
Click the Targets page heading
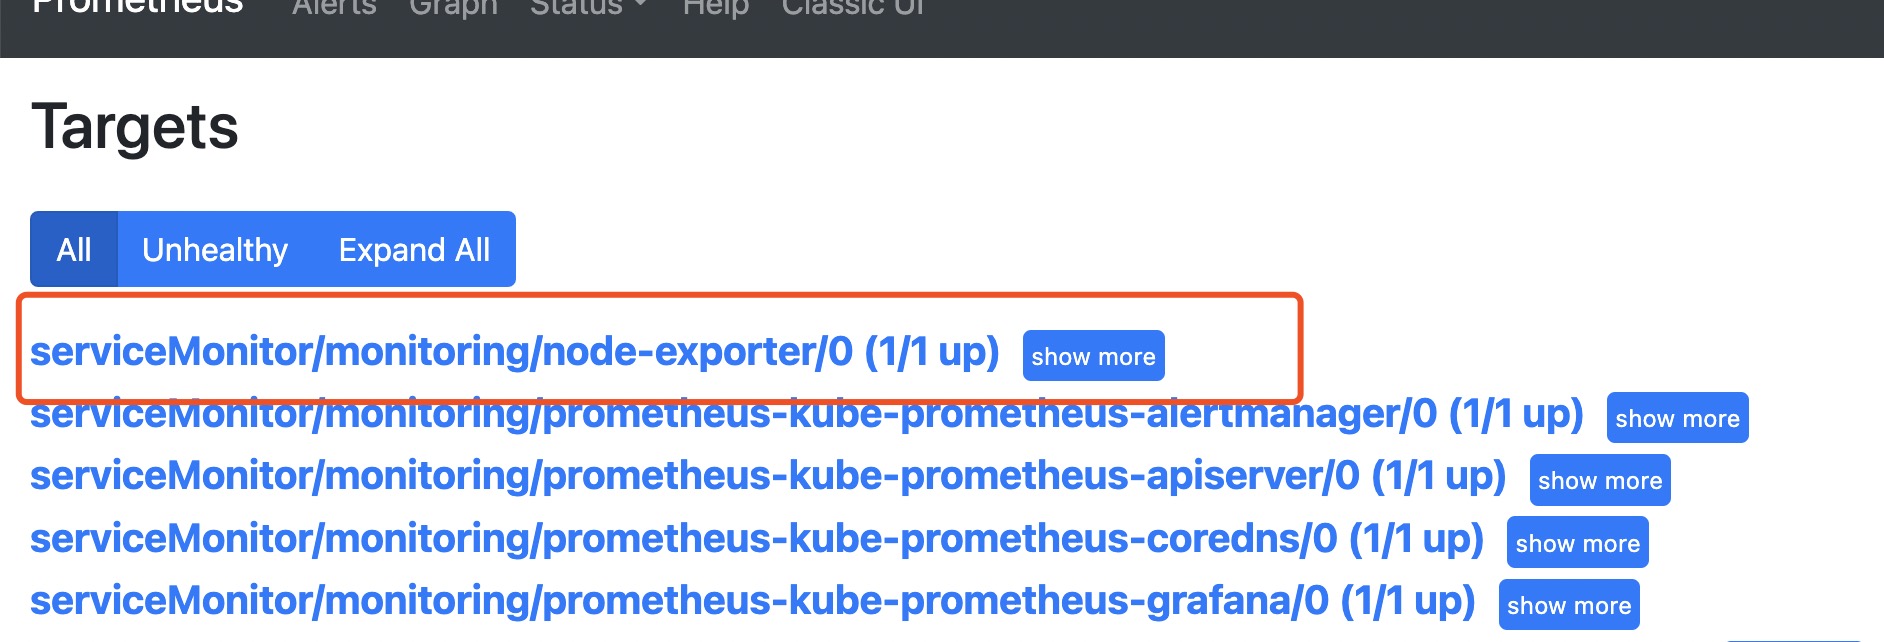(x=135, y=127)
